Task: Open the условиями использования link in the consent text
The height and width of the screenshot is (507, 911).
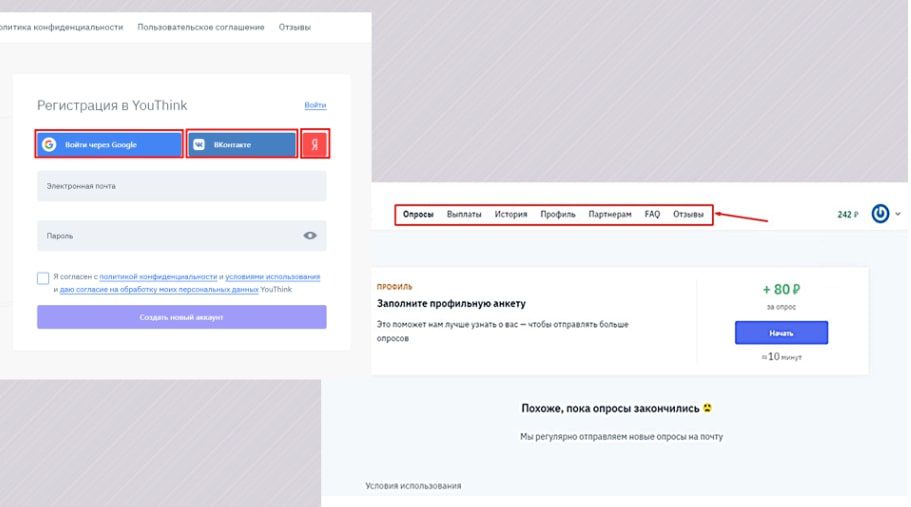Action: (272, 276)
